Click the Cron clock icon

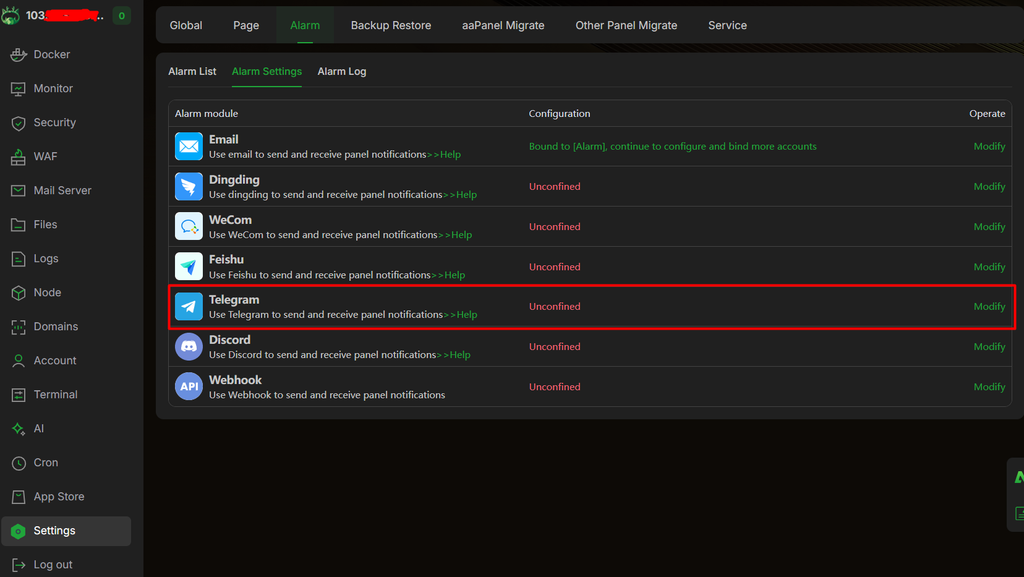point(18,463)
